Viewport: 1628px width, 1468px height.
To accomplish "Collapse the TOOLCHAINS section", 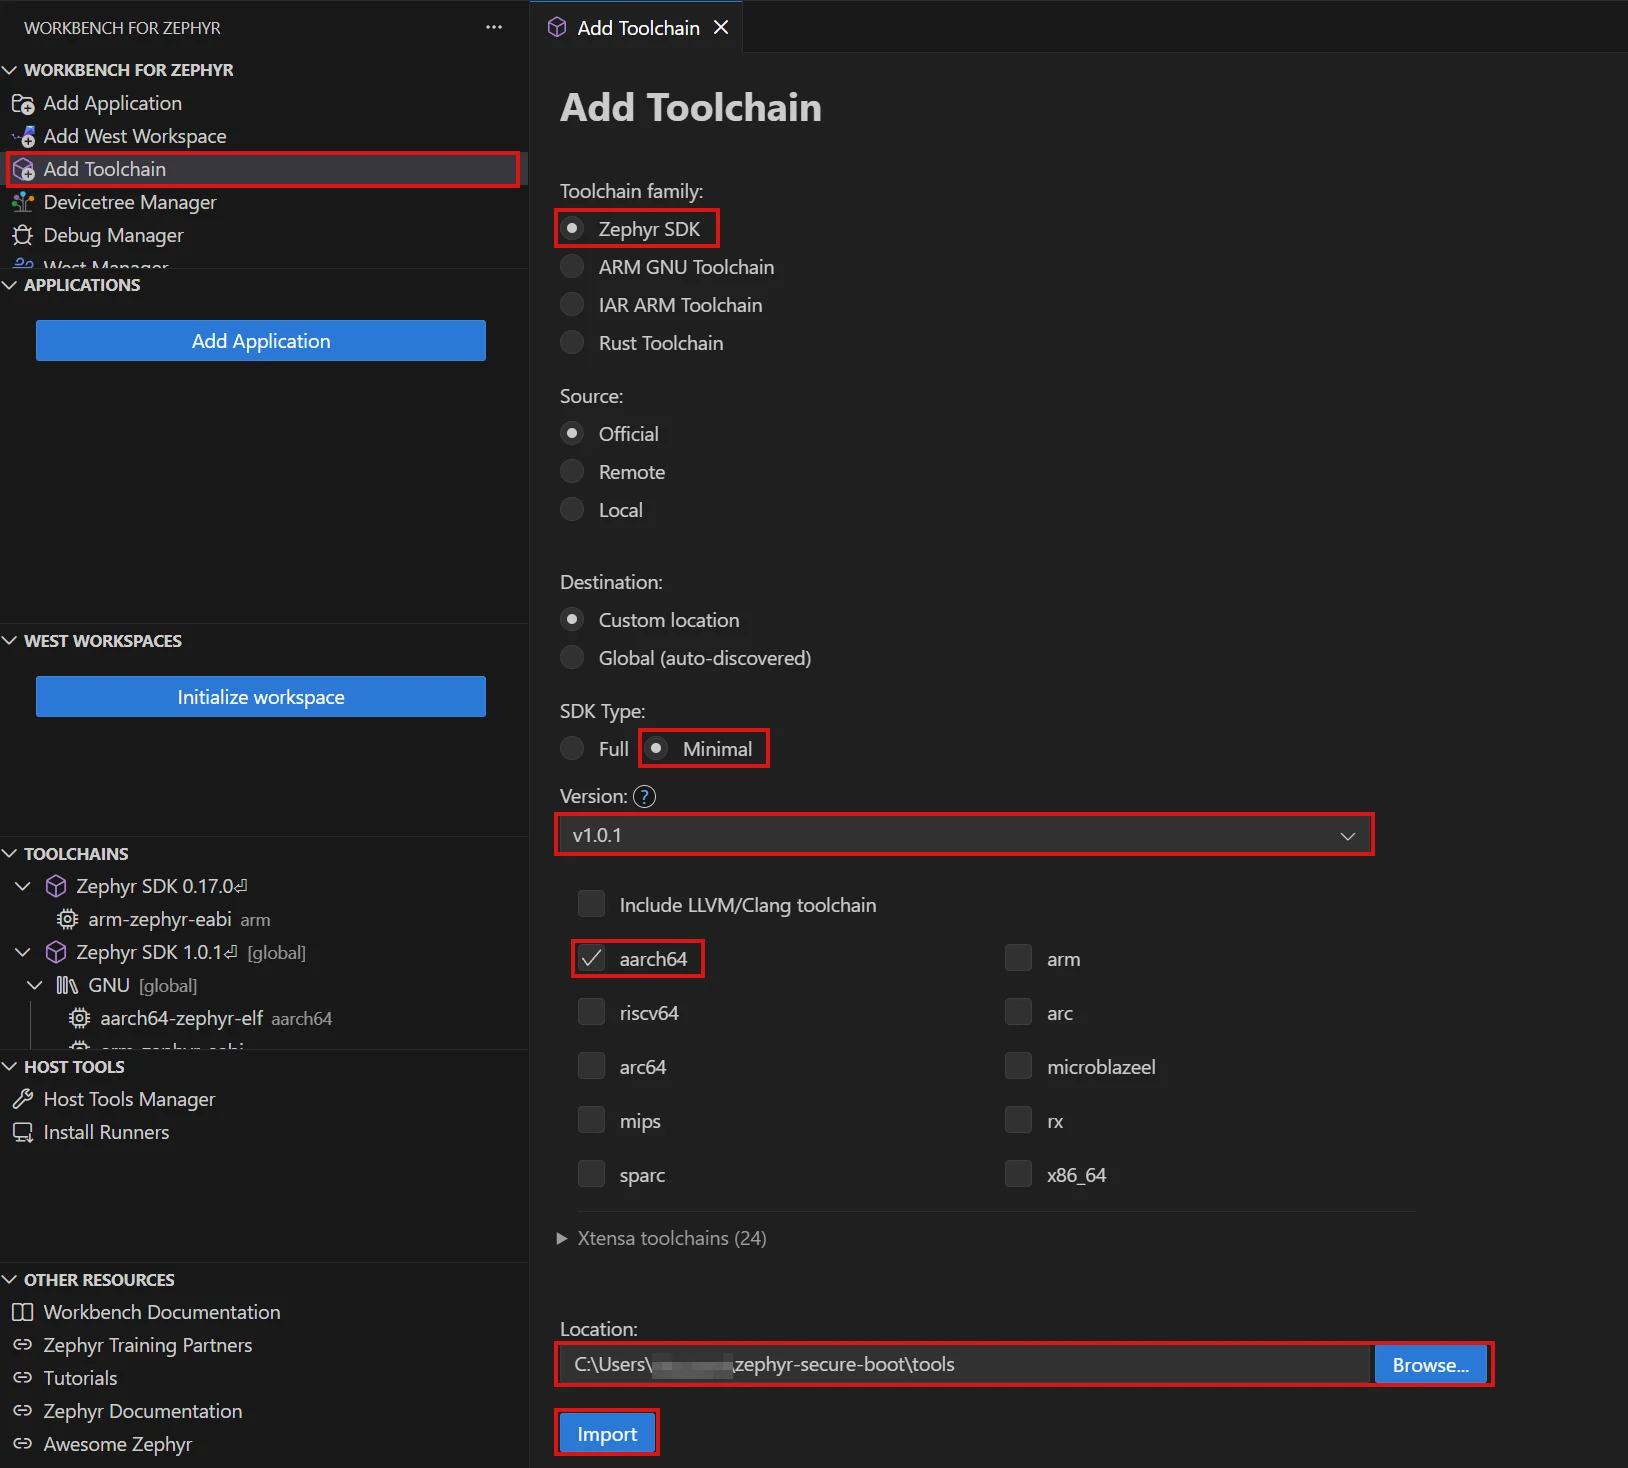I will 10,855.
